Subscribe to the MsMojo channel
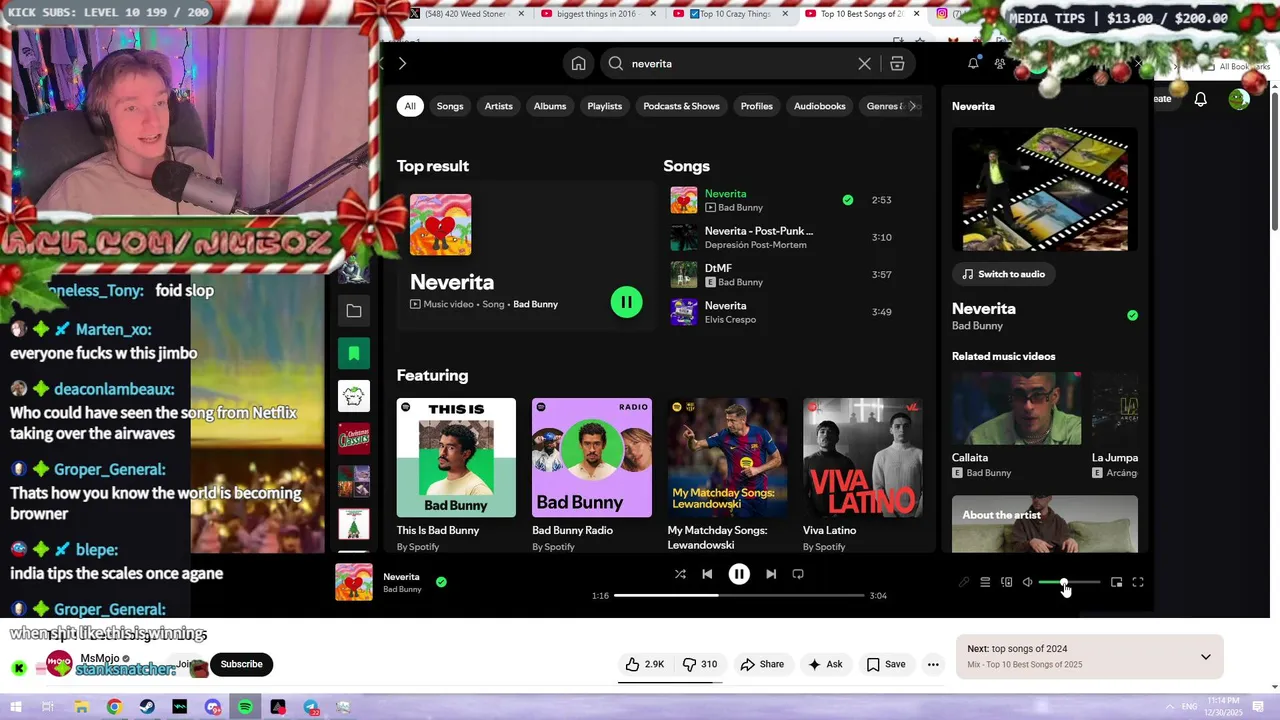 pos(241,664)
